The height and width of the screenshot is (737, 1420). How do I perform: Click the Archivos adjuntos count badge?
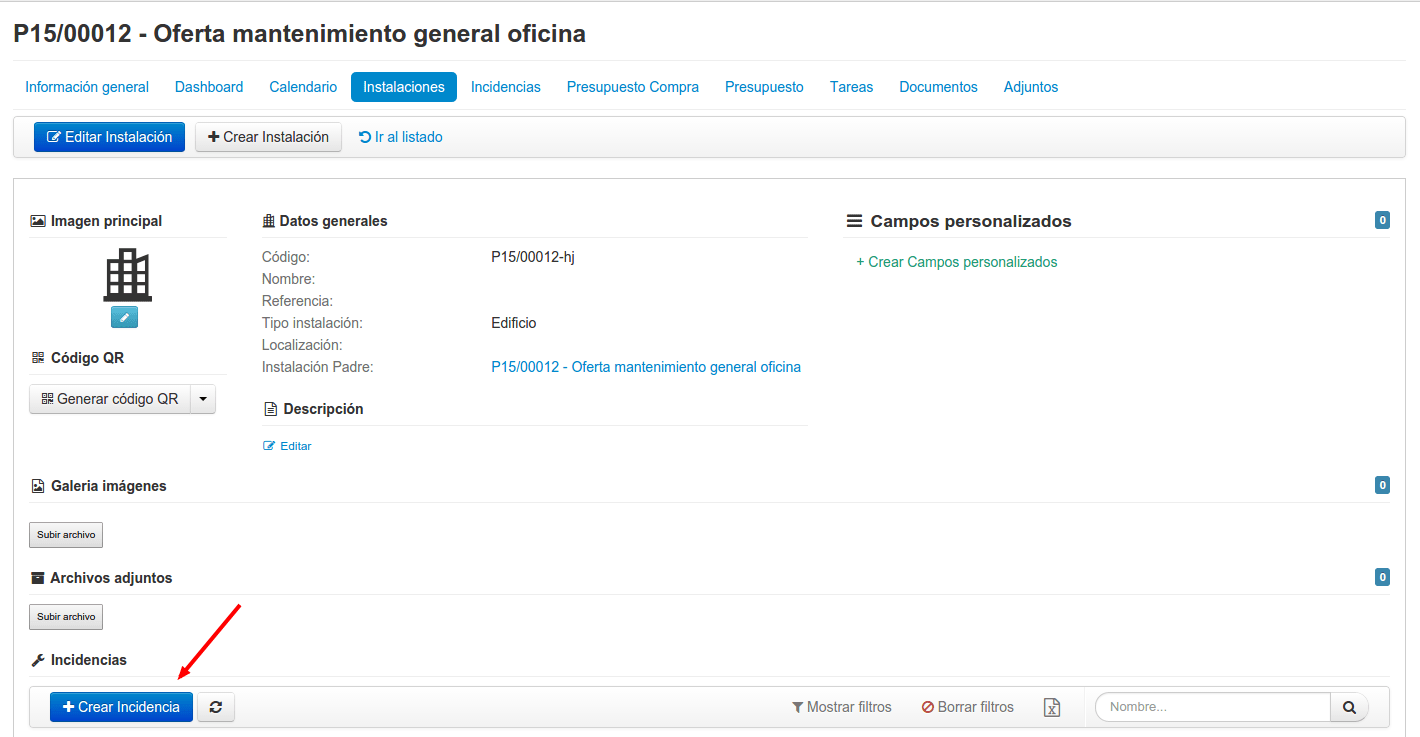(1382, 577)
